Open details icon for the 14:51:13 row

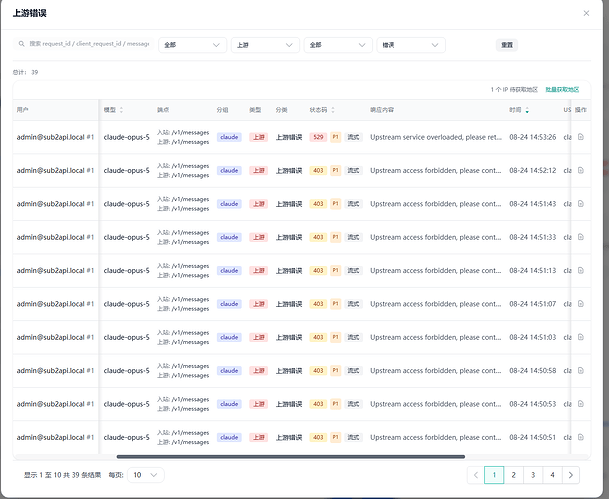[581, 270]
